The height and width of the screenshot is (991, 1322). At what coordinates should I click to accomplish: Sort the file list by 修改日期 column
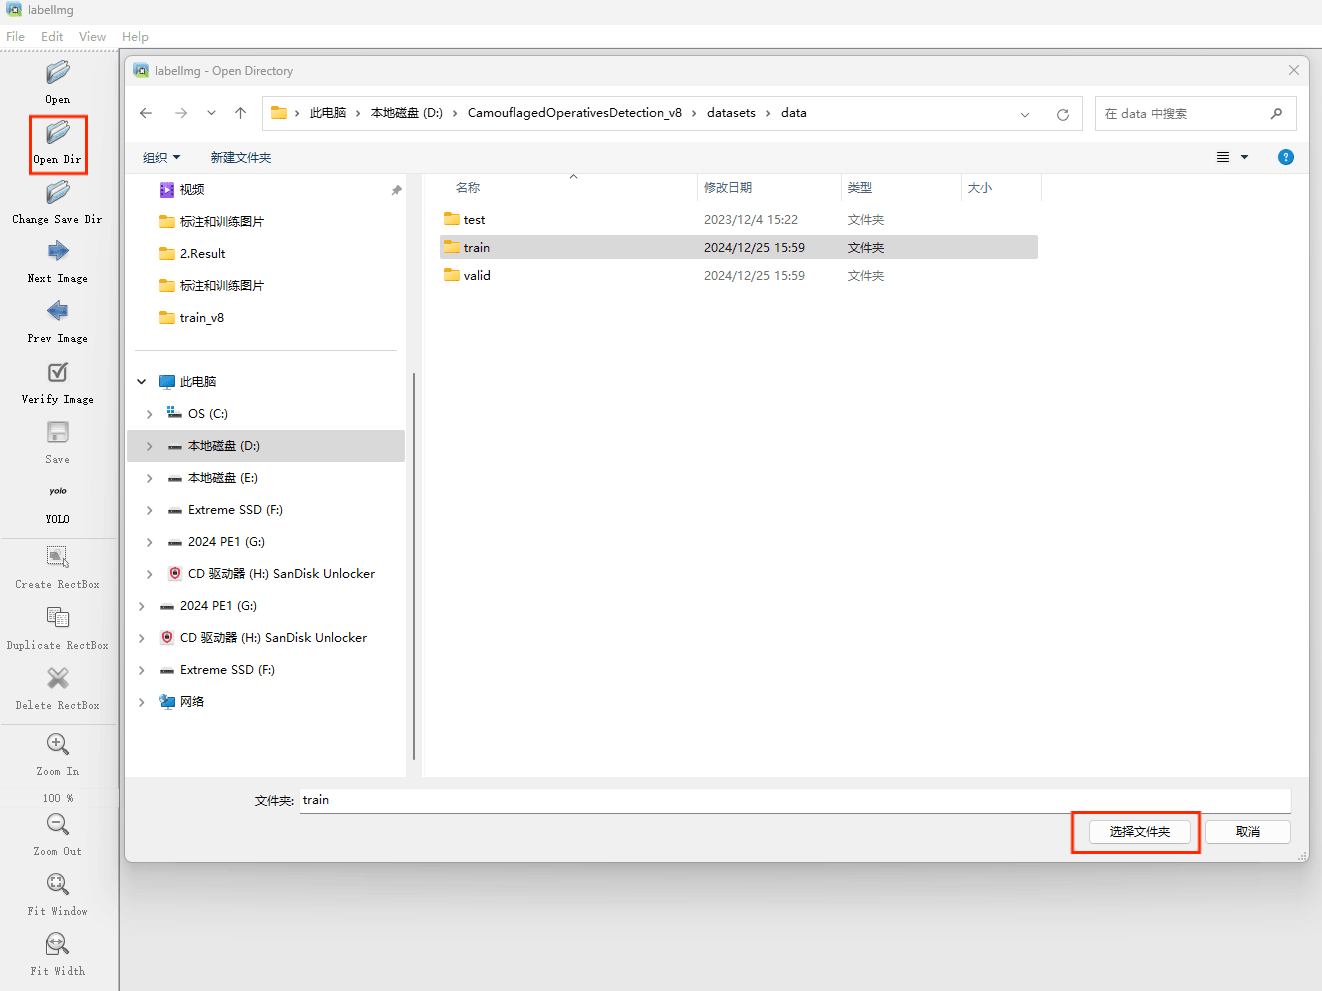point(728,188)
